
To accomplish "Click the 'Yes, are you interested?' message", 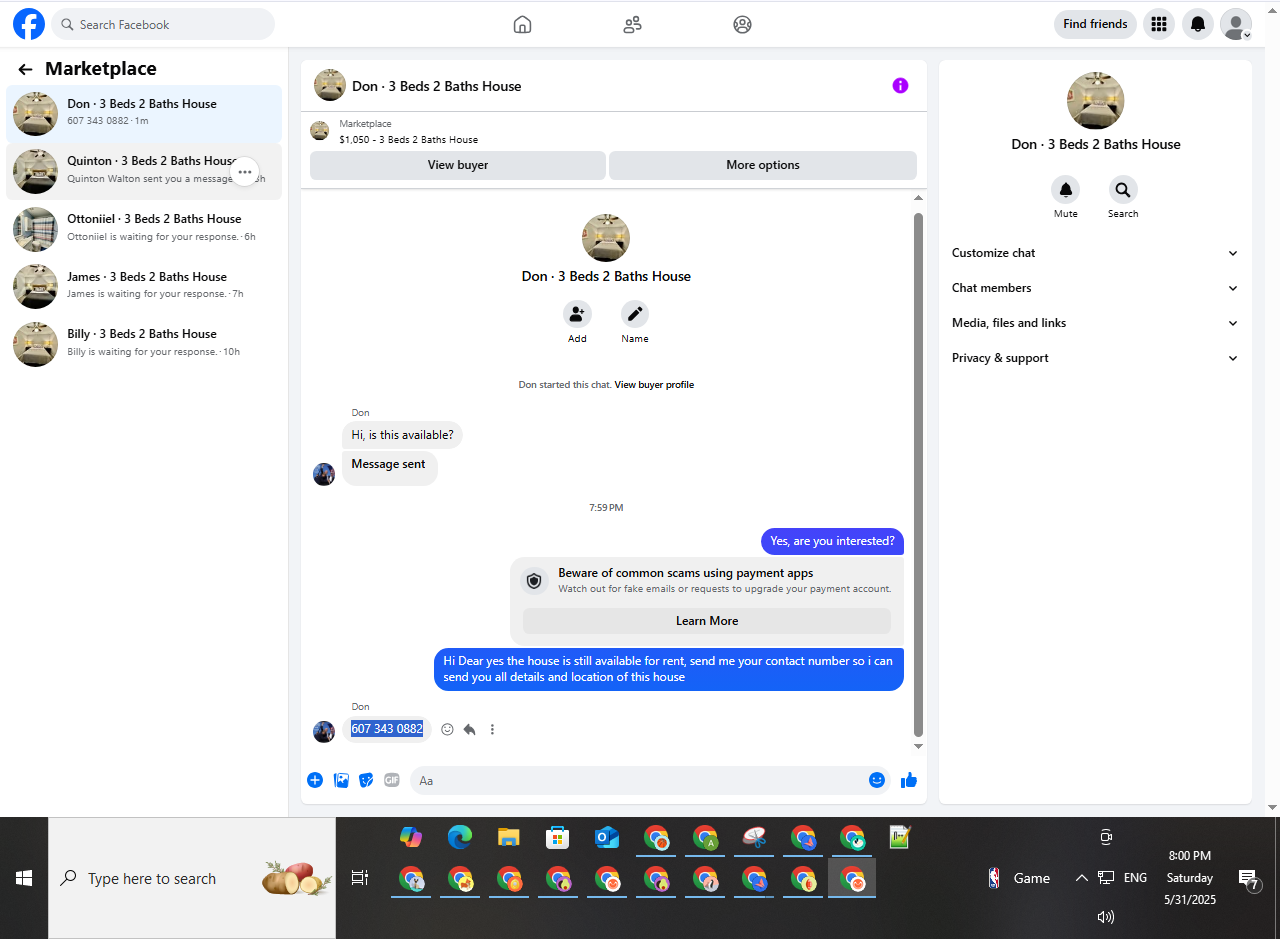I will [832, 541].
